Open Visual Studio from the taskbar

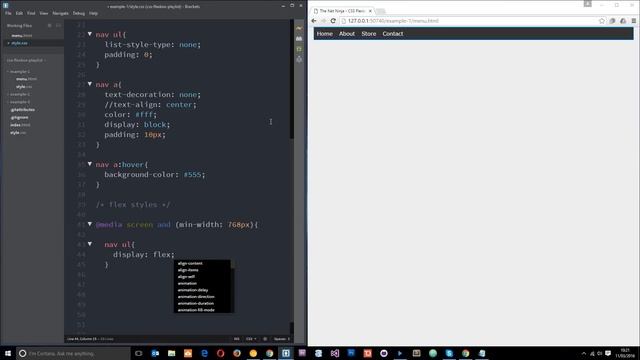tap(335, 353)
